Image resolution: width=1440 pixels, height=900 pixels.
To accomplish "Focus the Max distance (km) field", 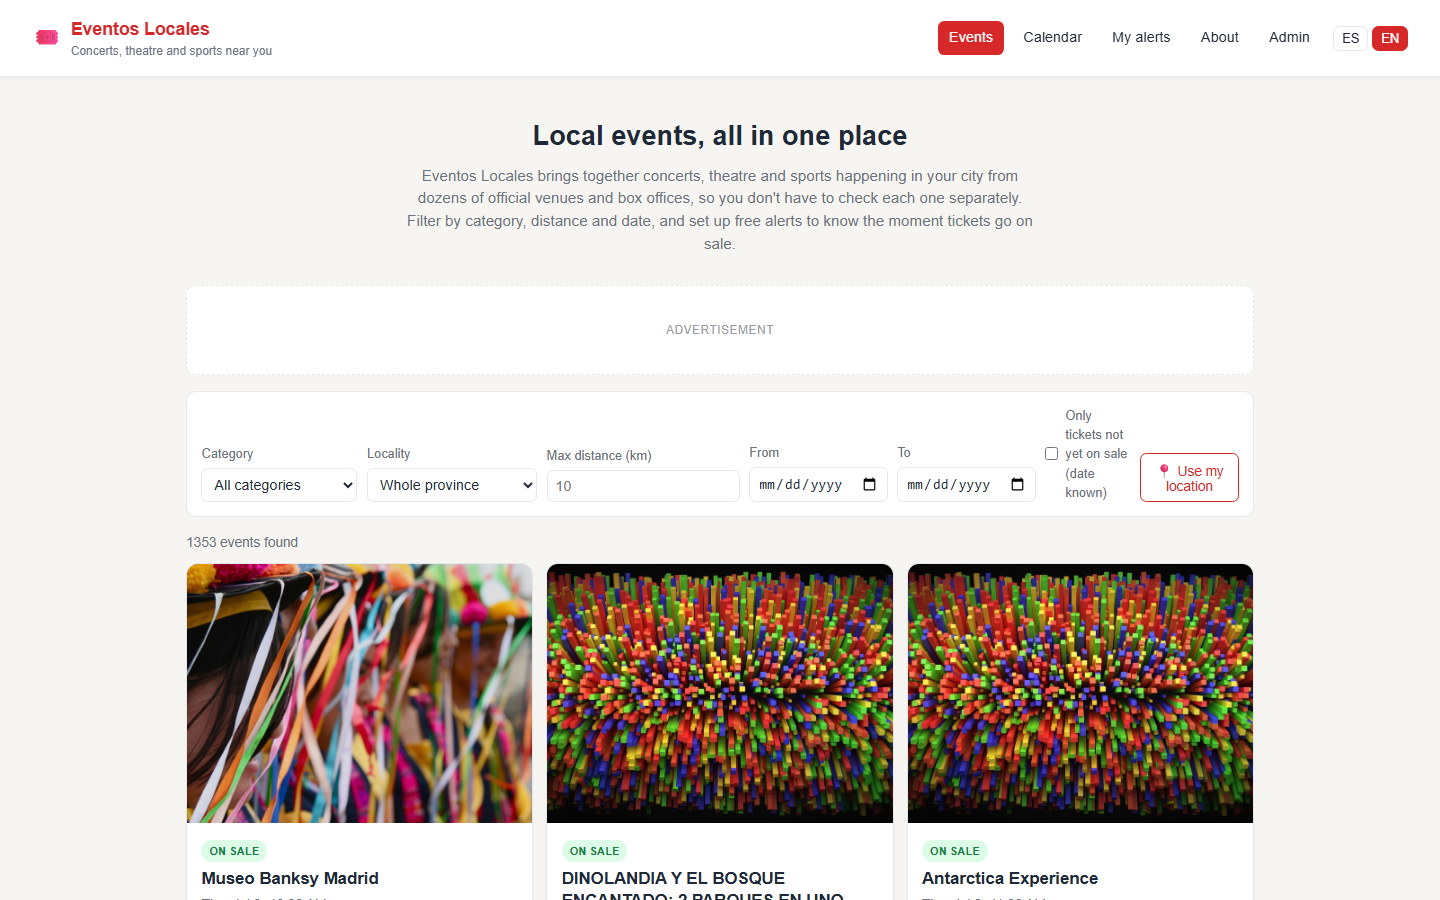I will (x=643, y=486).
